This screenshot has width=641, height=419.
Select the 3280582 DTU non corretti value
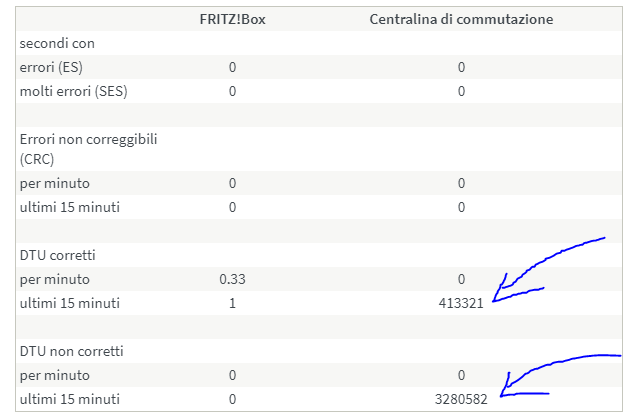(x=461, y=399)
